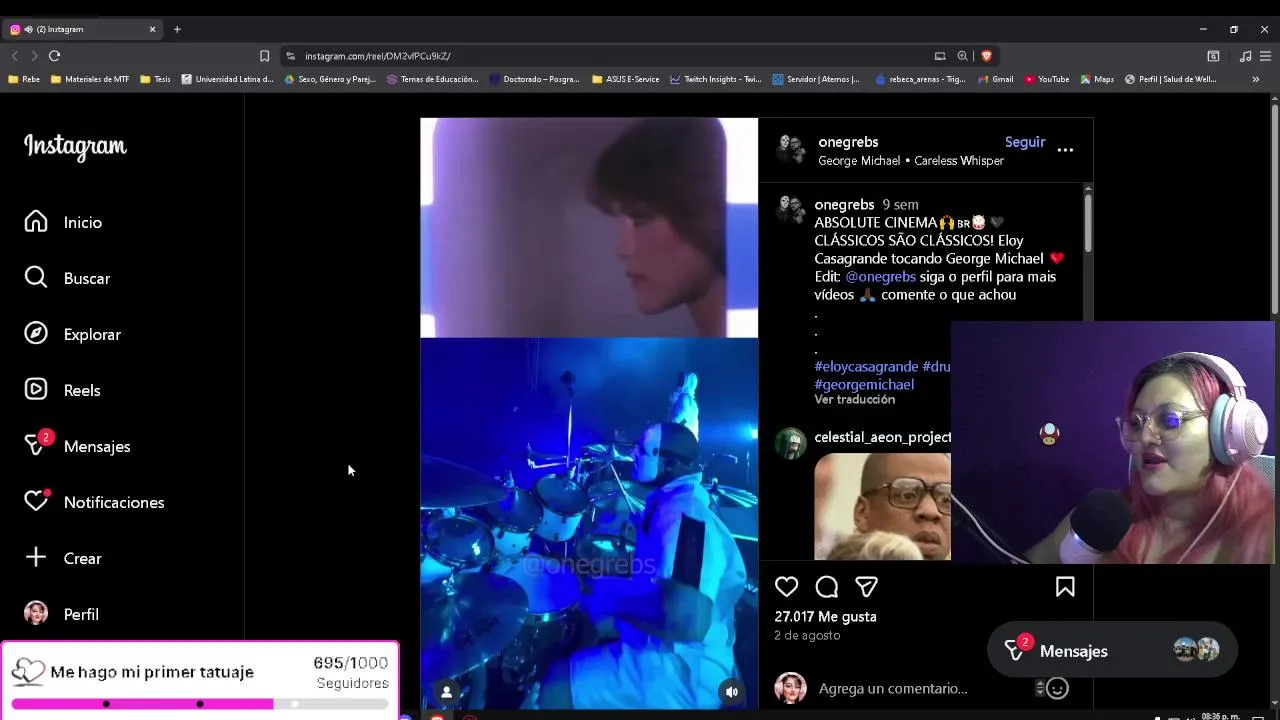This screenshot has height=720, width=1280.
Task: Open Maps bookmark
Action: pos(1097,79)
